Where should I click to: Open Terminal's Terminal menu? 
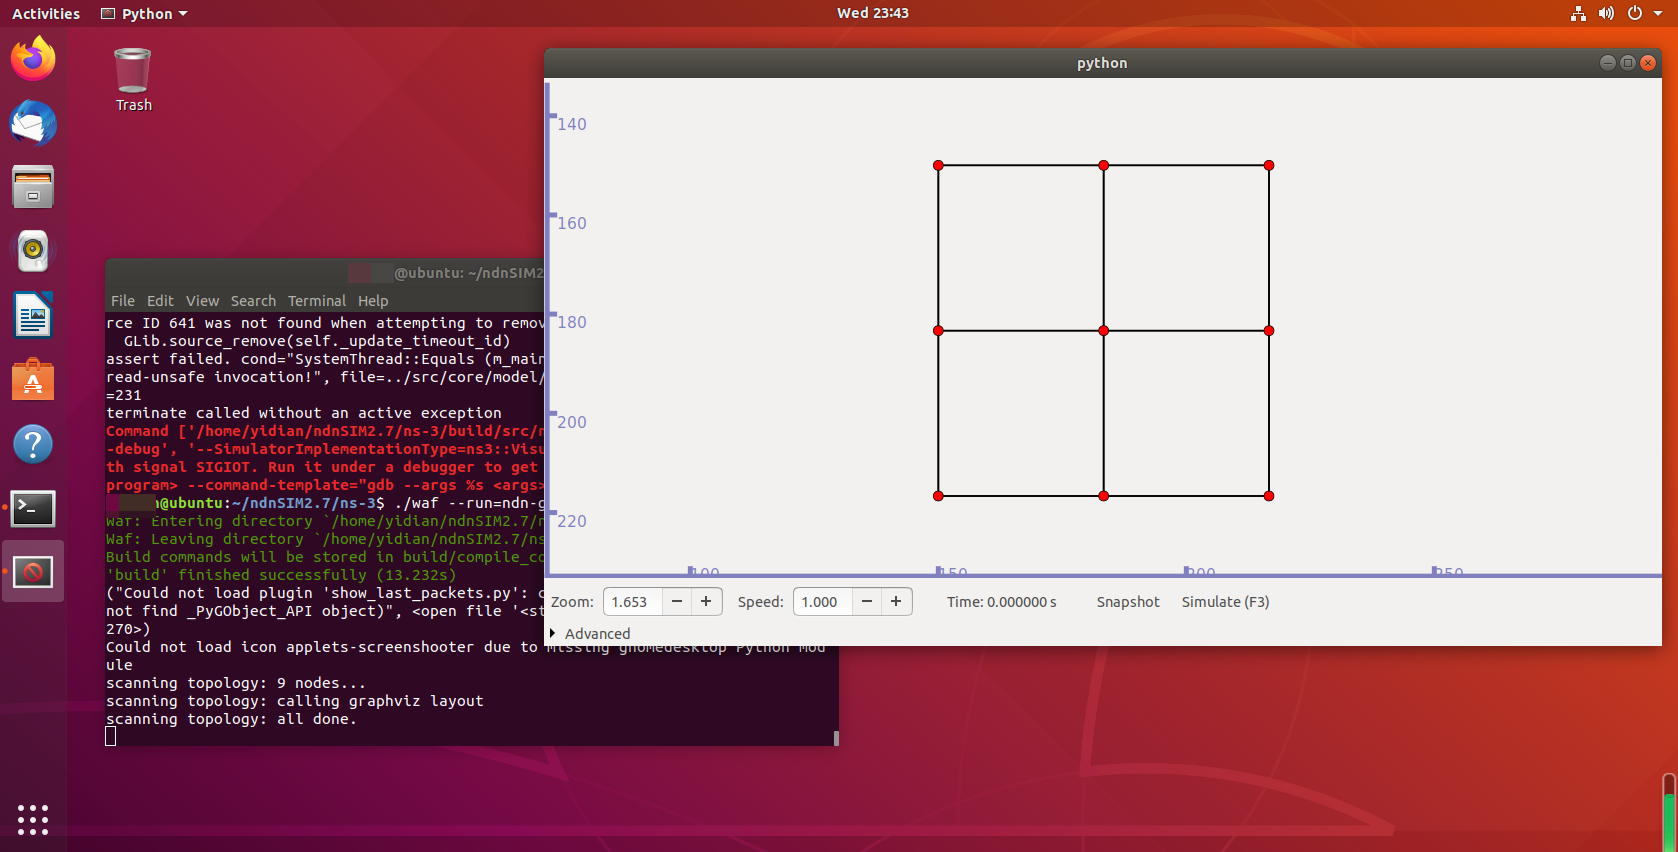point(317,301)
